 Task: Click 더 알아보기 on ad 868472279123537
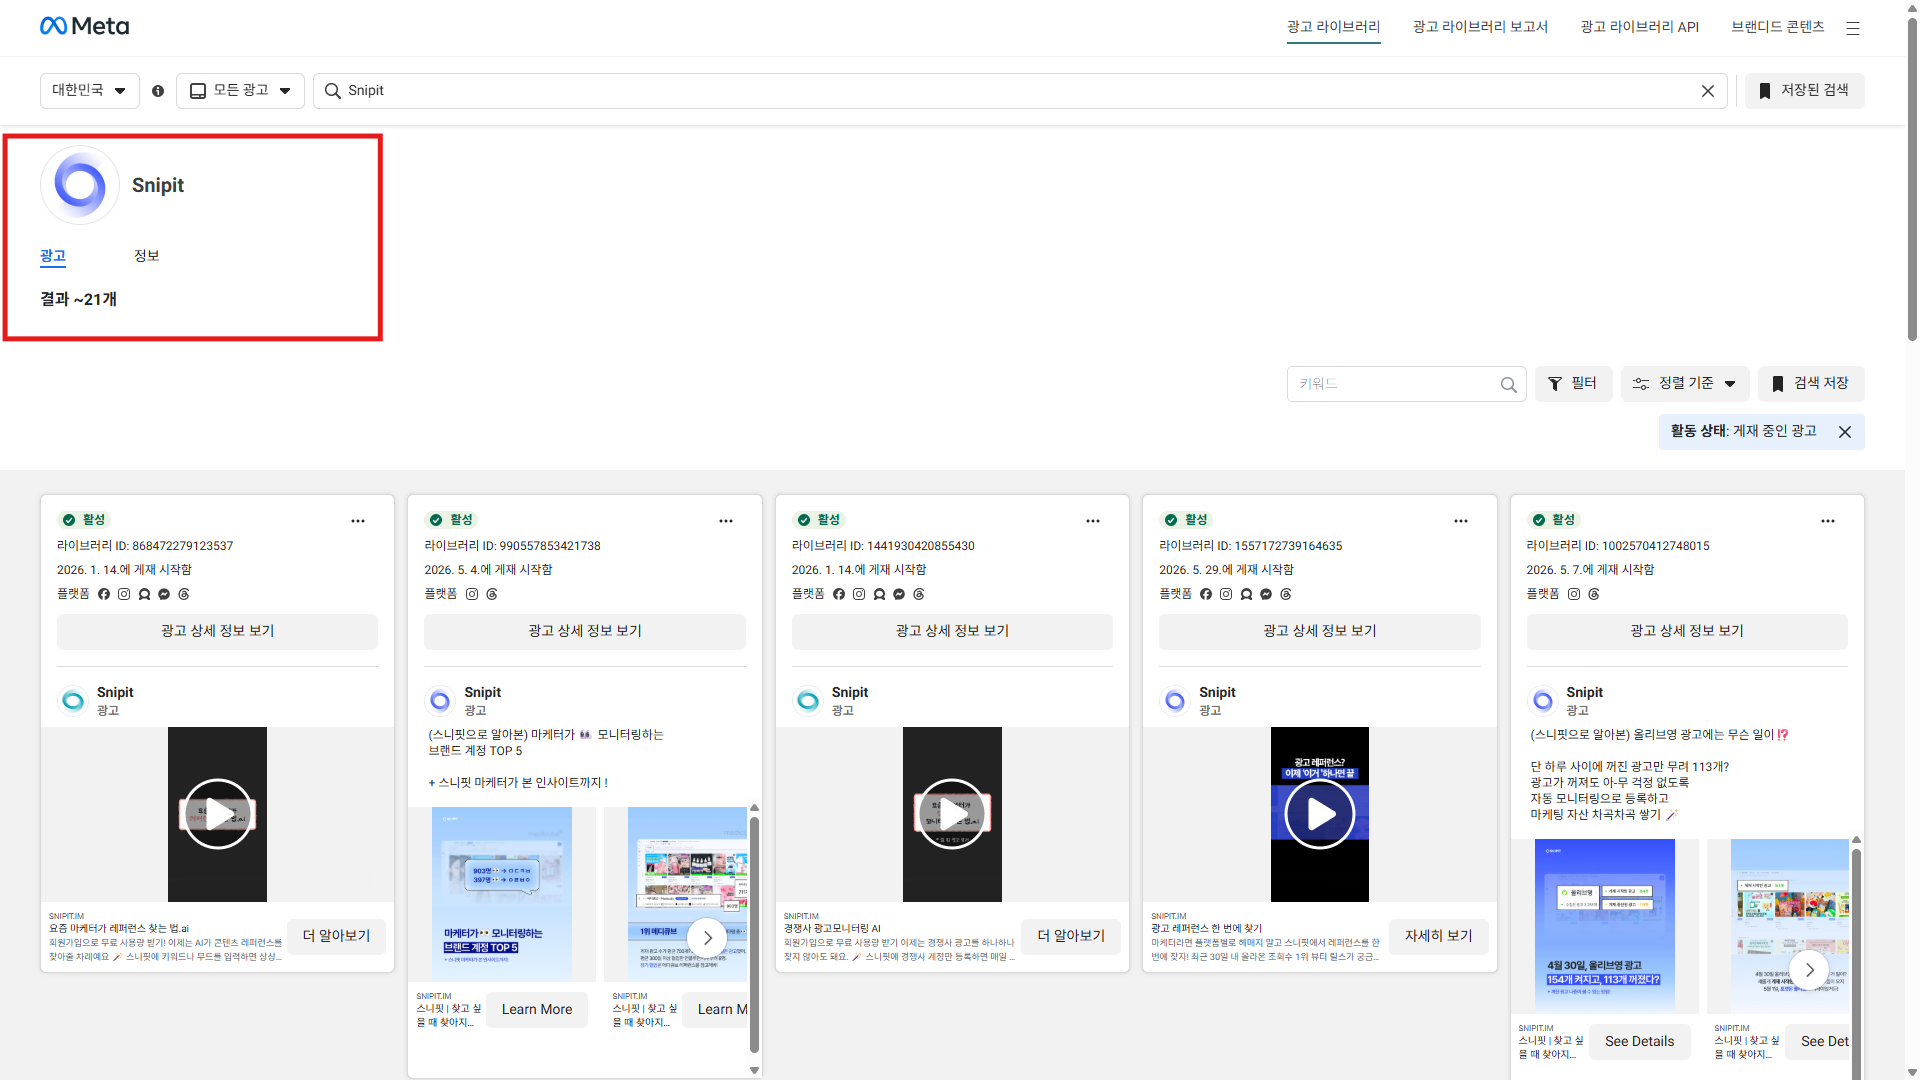tap(336, 936)
